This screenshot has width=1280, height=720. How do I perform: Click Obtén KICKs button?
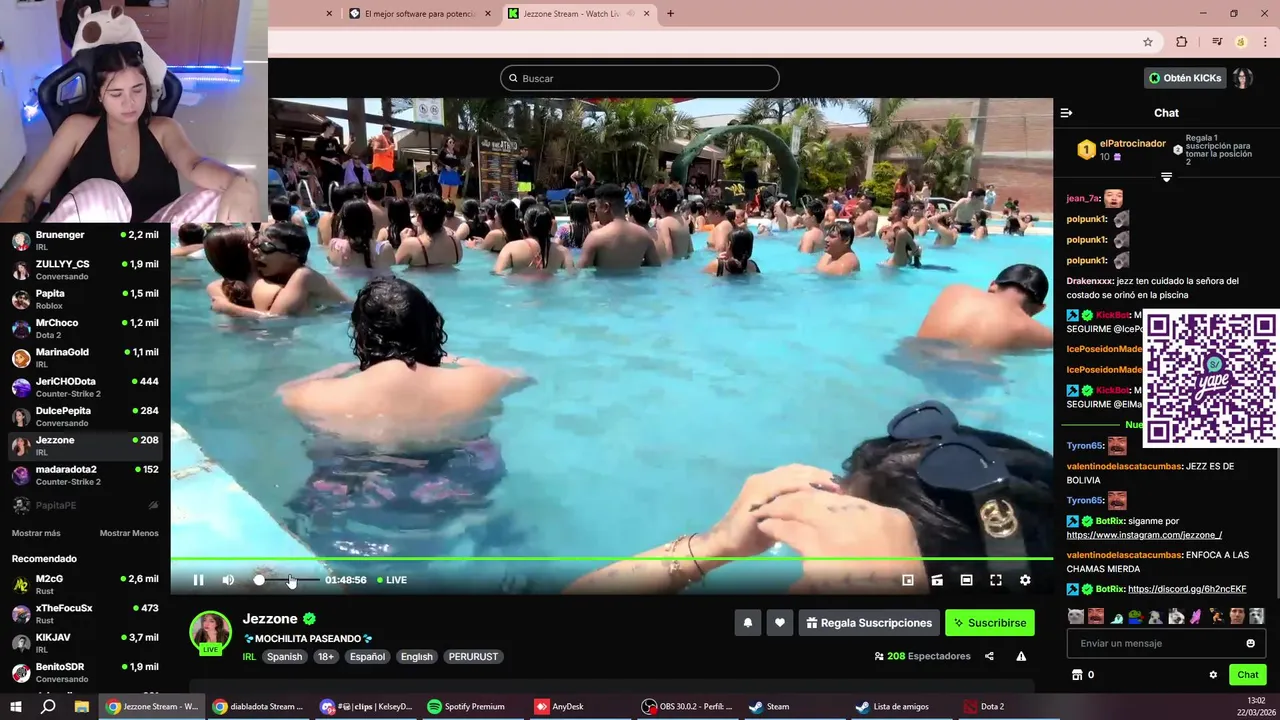1185,78
